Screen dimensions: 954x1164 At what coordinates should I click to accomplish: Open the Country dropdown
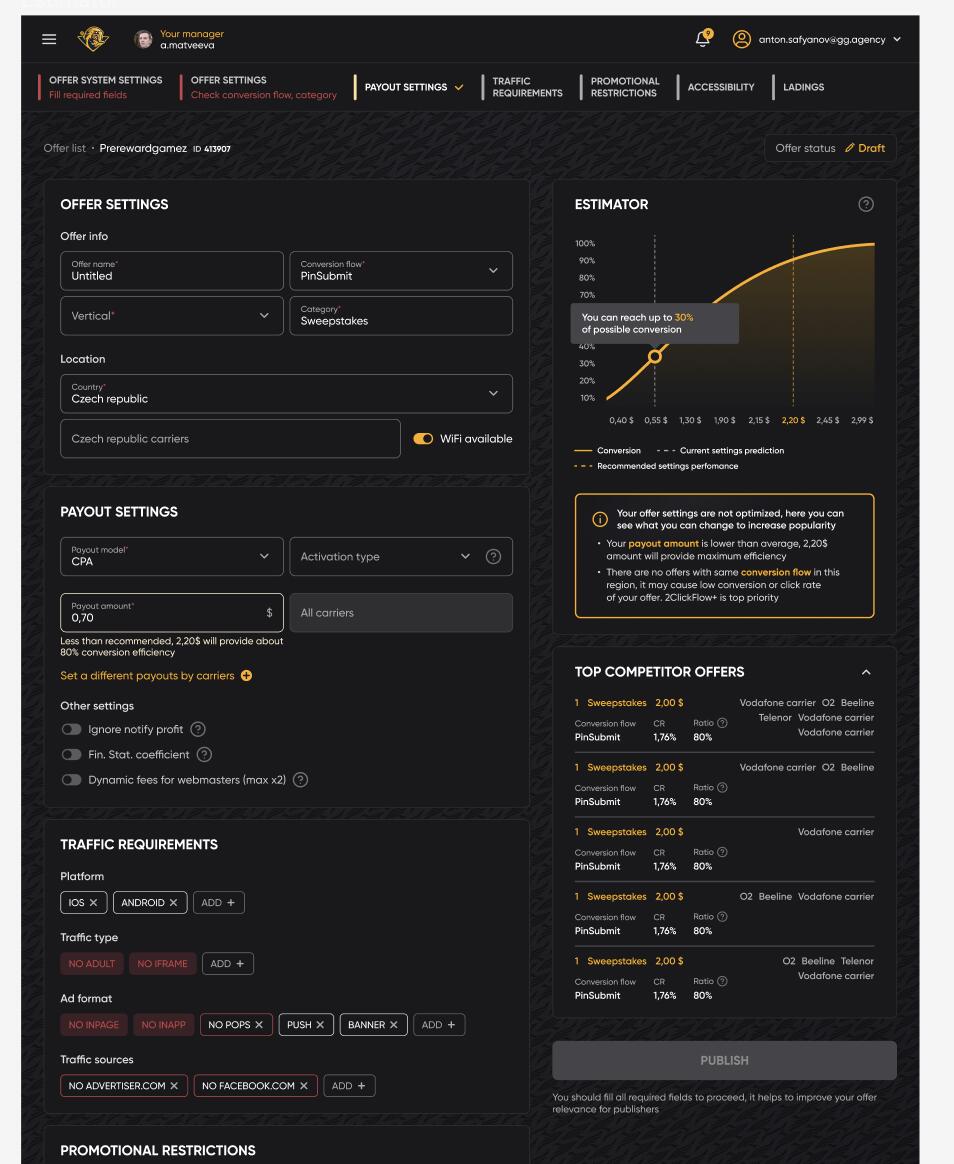click(x=286, y=393)
